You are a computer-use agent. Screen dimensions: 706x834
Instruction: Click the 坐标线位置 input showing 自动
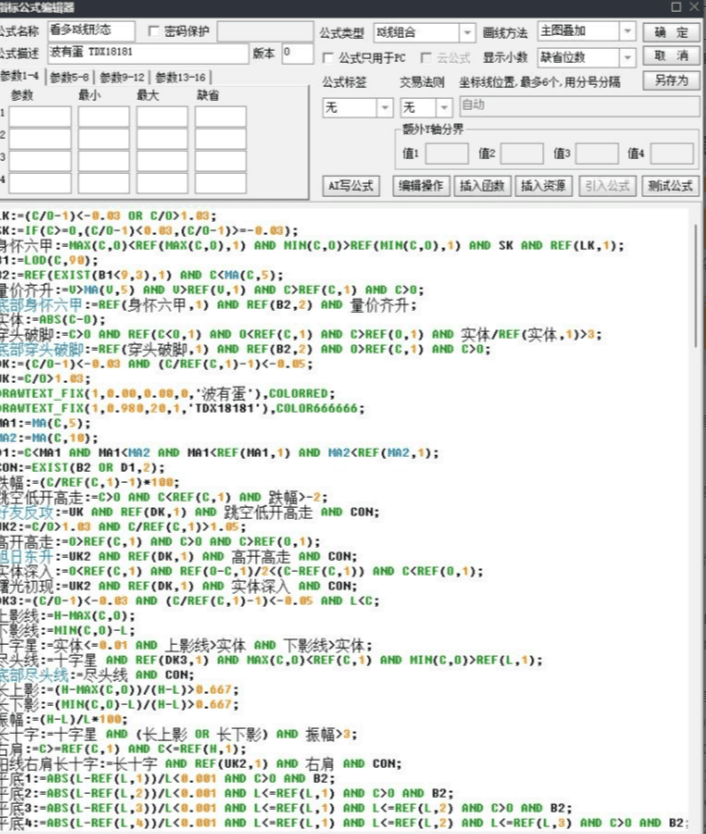[x=579, y=105]
